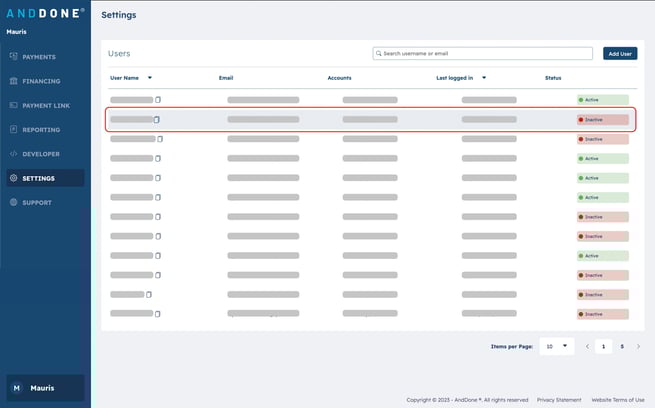The width and height of the screenshot is (655, 408).
Task: Open the Items per Page dropdown
Action: click(x=556, y=346)
